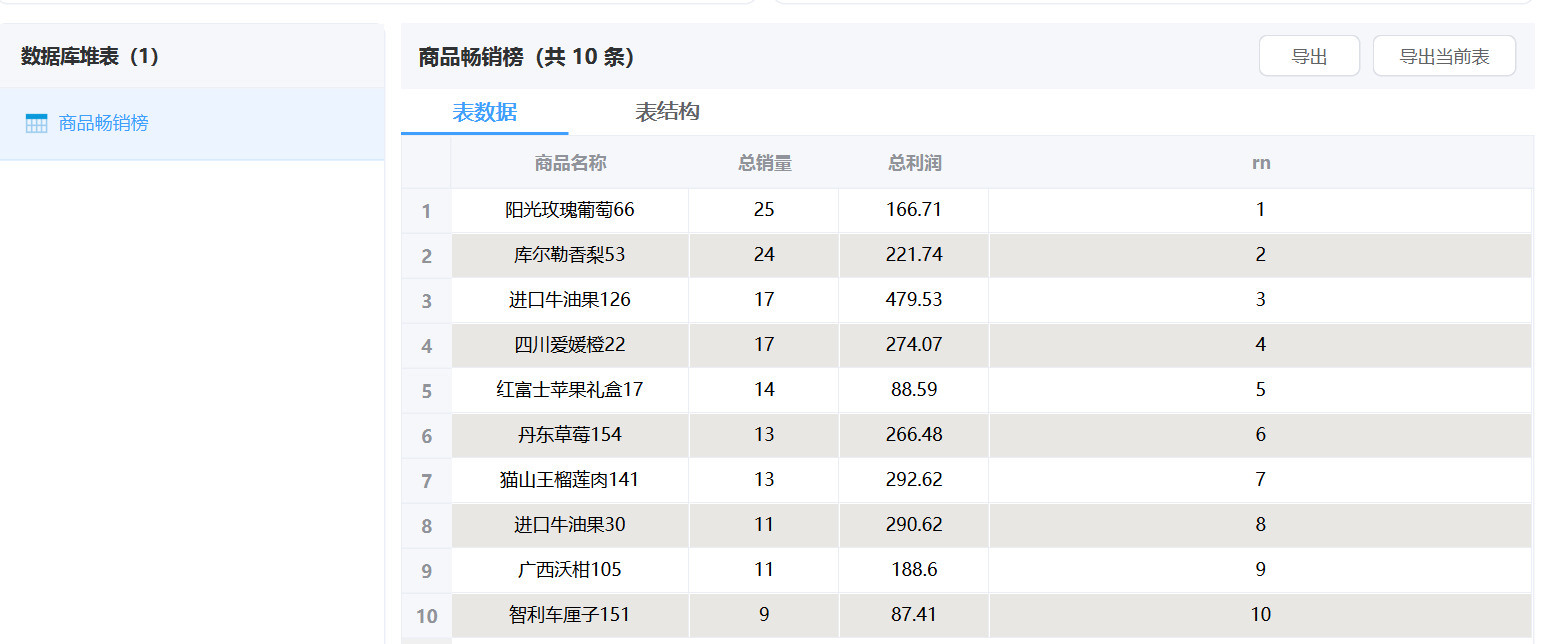Select the profit cell 274.07

coord(914,345)
